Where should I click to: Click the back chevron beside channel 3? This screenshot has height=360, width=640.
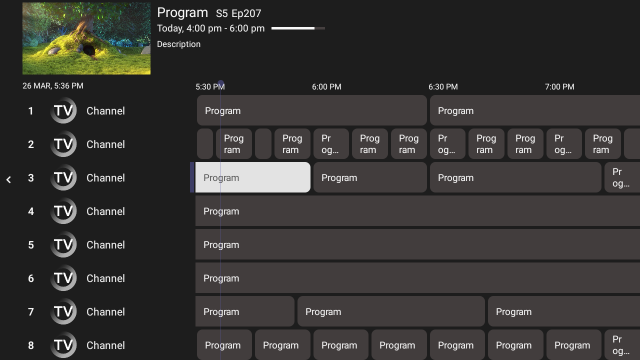(9, 179)
